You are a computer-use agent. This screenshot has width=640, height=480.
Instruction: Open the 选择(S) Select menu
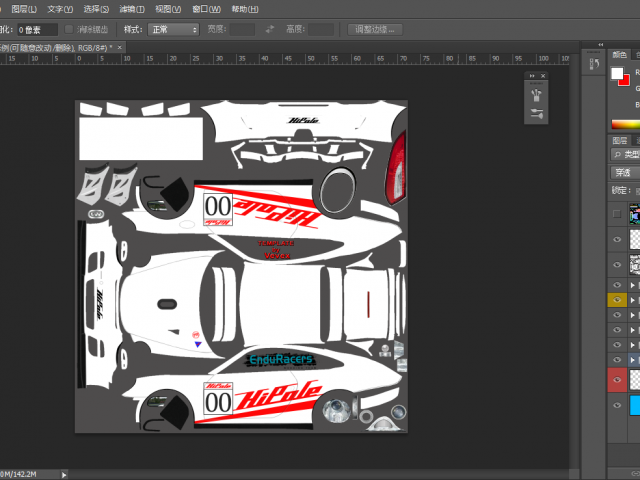coord(96,9)
